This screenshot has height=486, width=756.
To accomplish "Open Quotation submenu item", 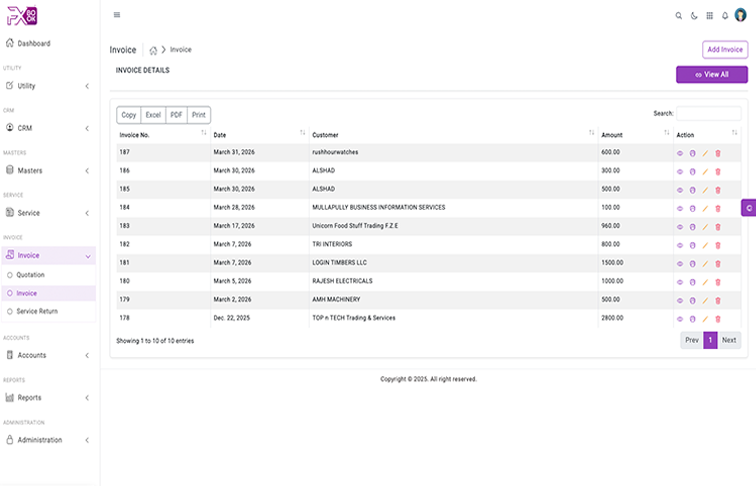I will tap(31, 275).
